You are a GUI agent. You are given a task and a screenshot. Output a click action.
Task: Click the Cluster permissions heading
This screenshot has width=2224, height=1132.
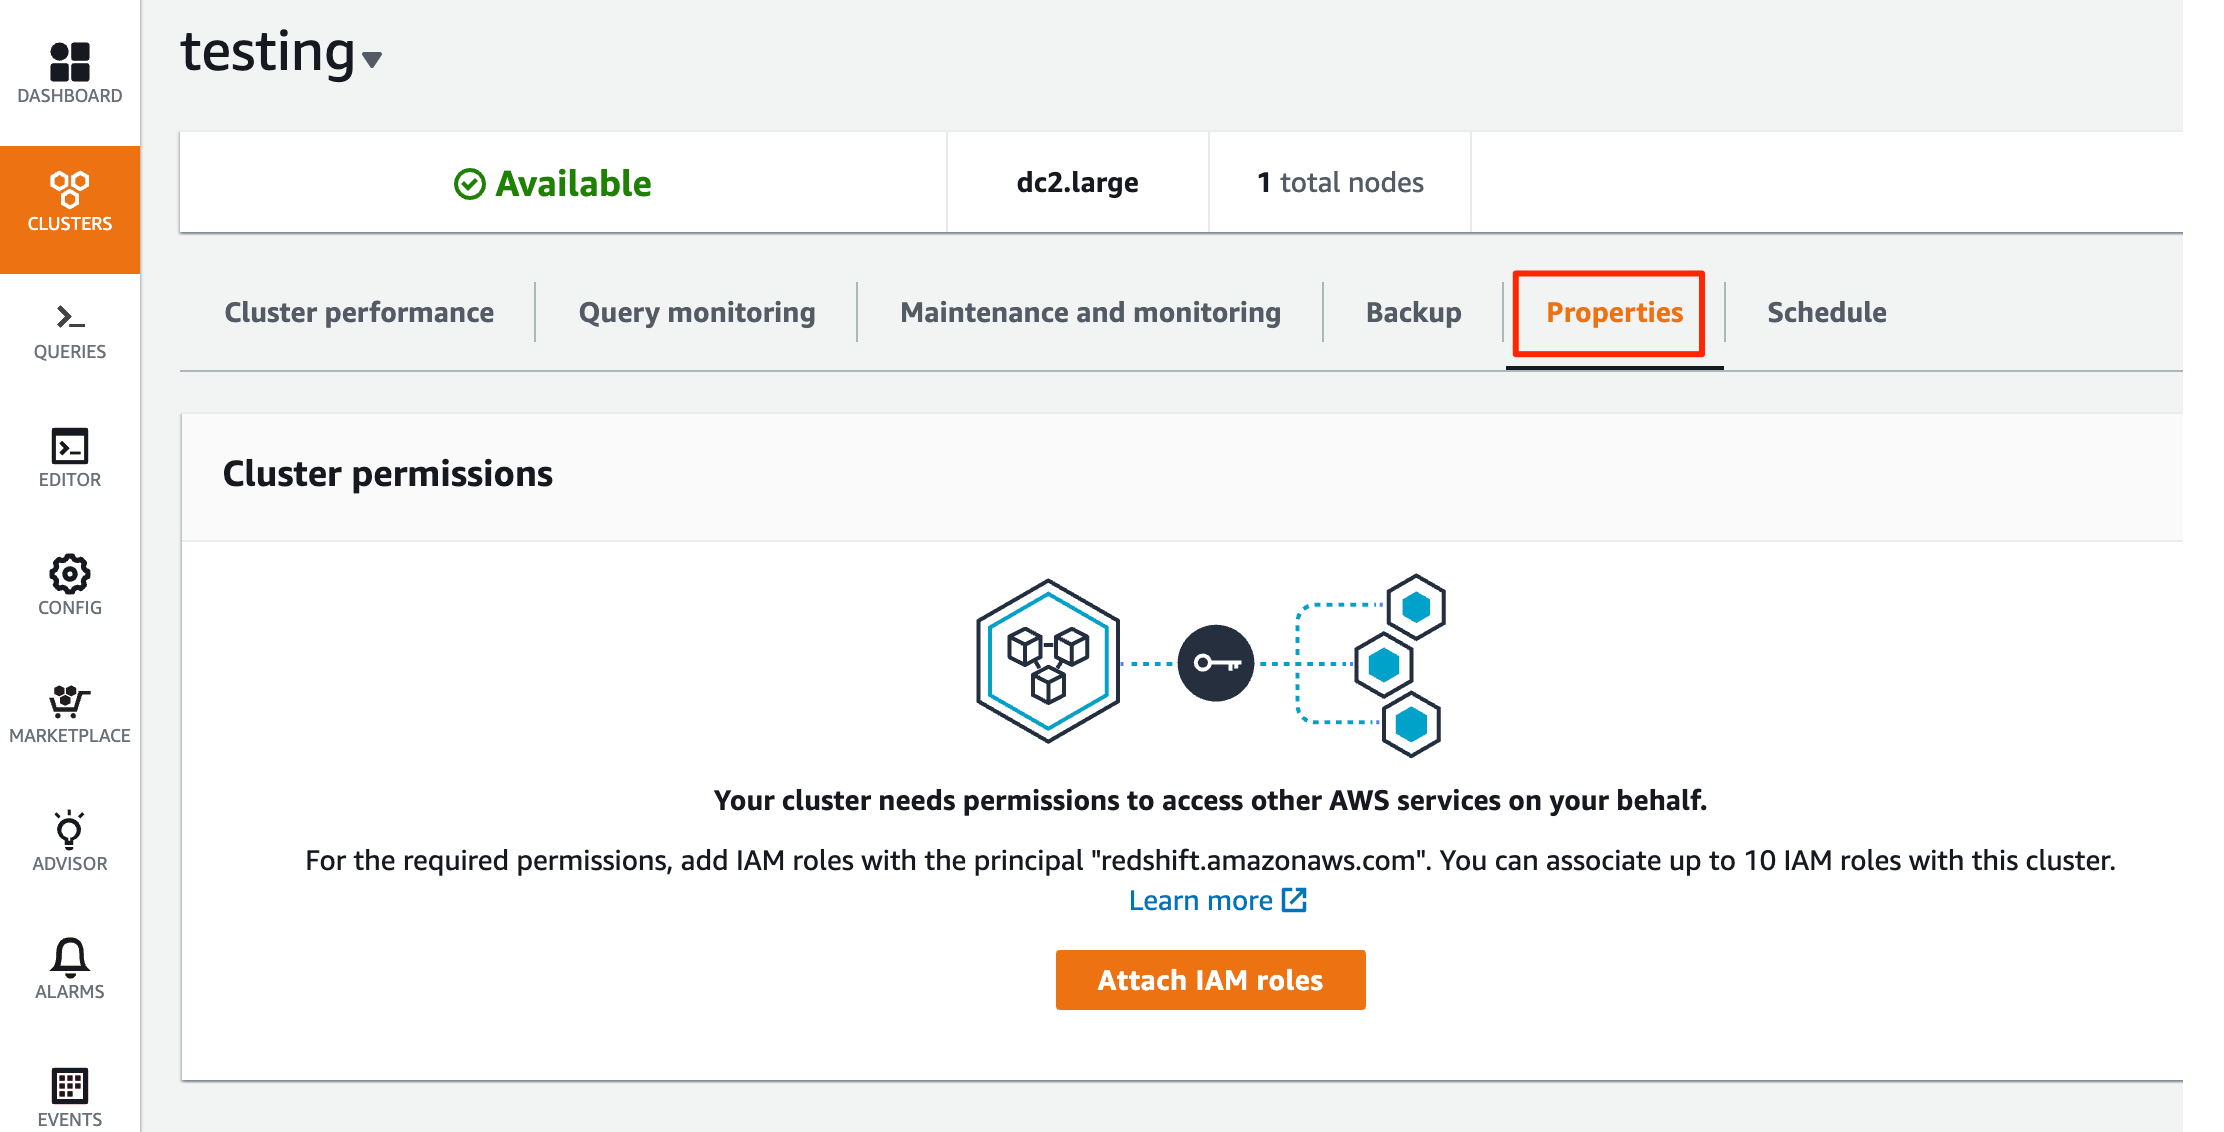pos(388,473)
